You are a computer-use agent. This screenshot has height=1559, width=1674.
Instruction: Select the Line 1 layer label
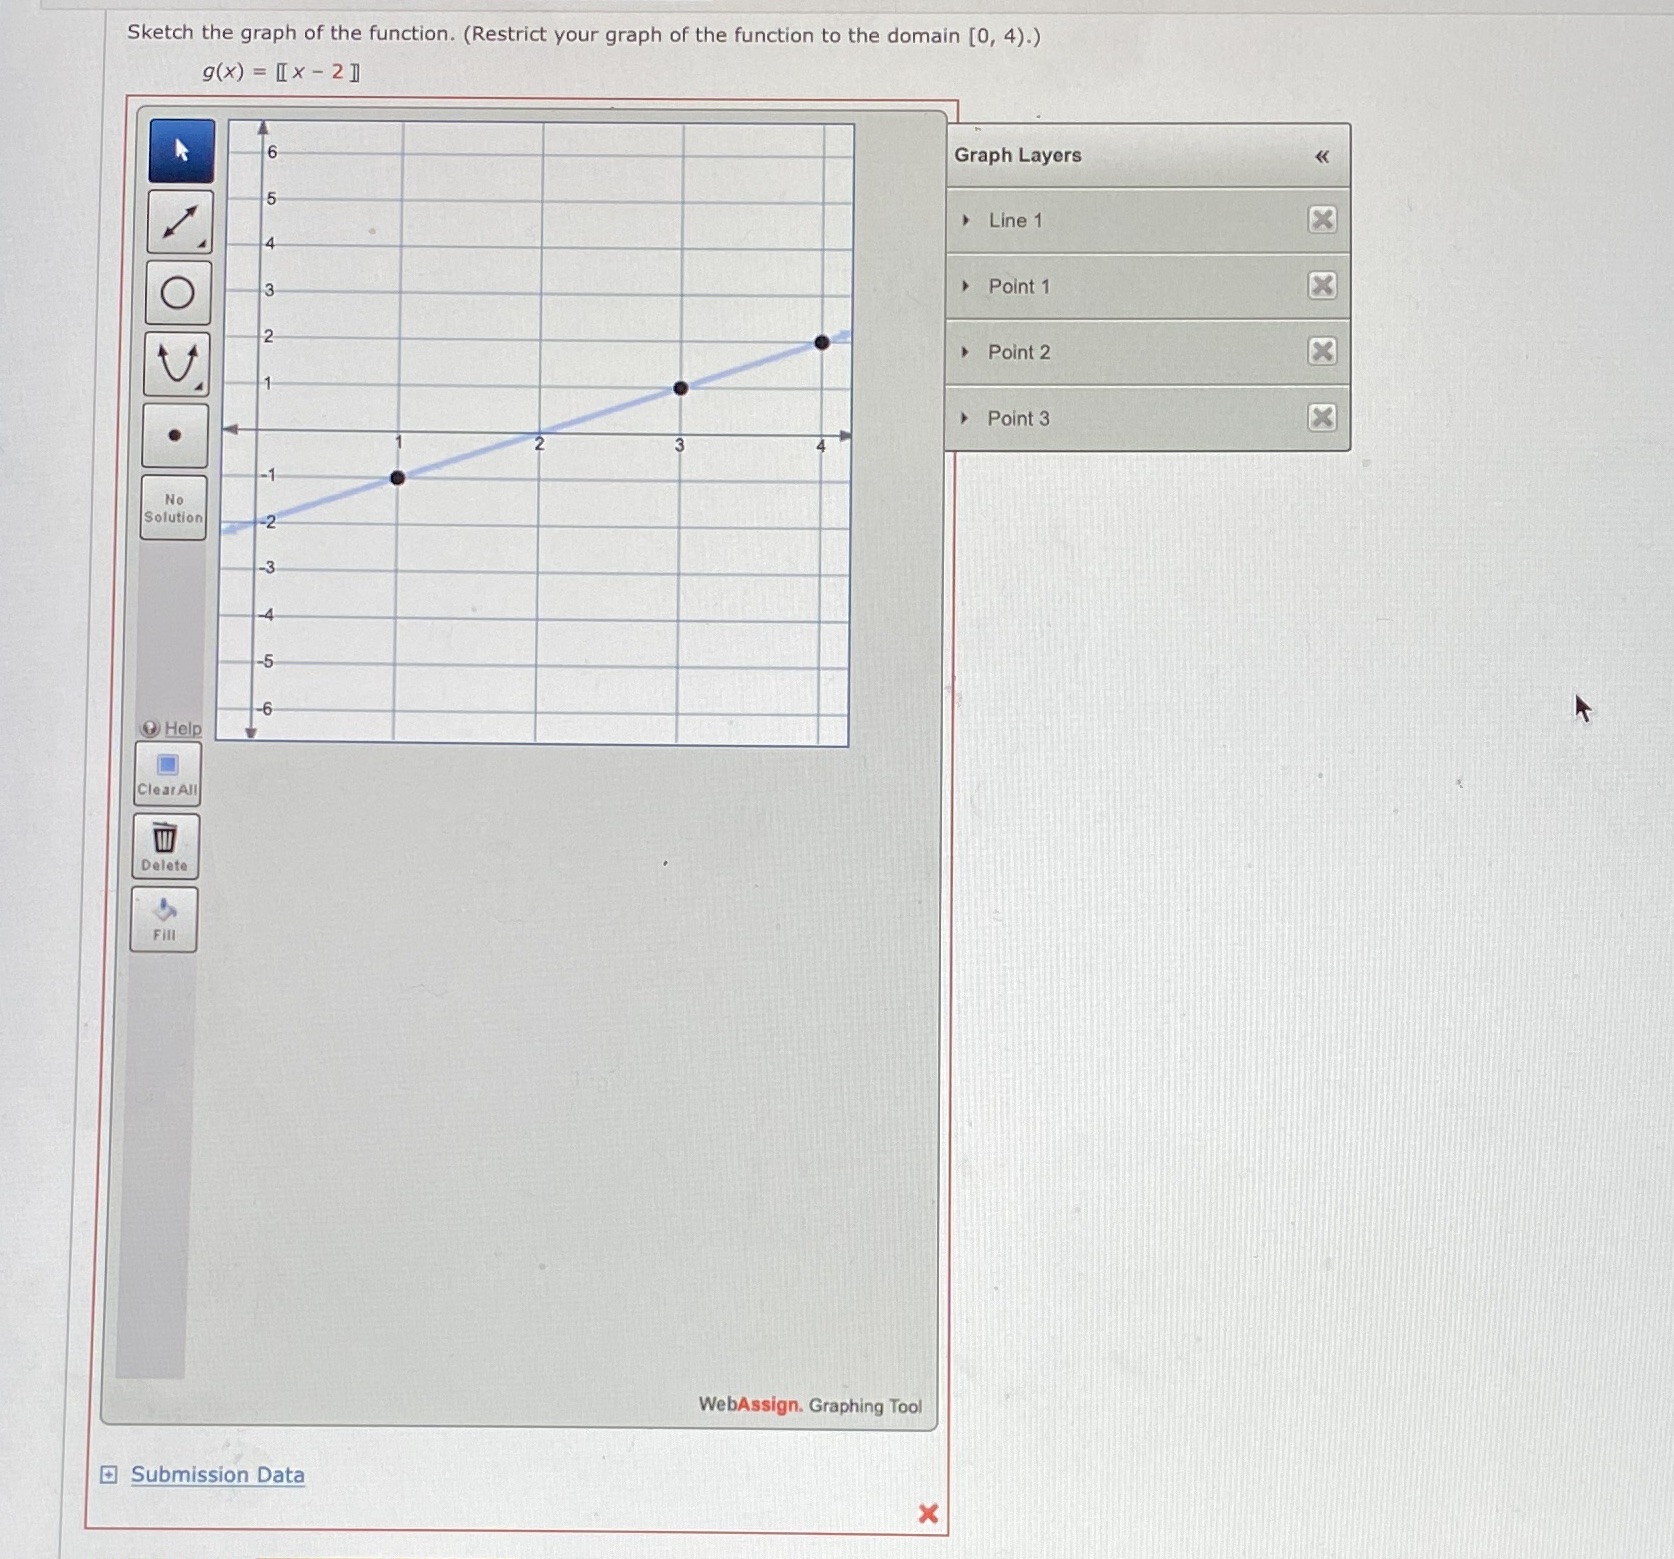pos(1015,221)
